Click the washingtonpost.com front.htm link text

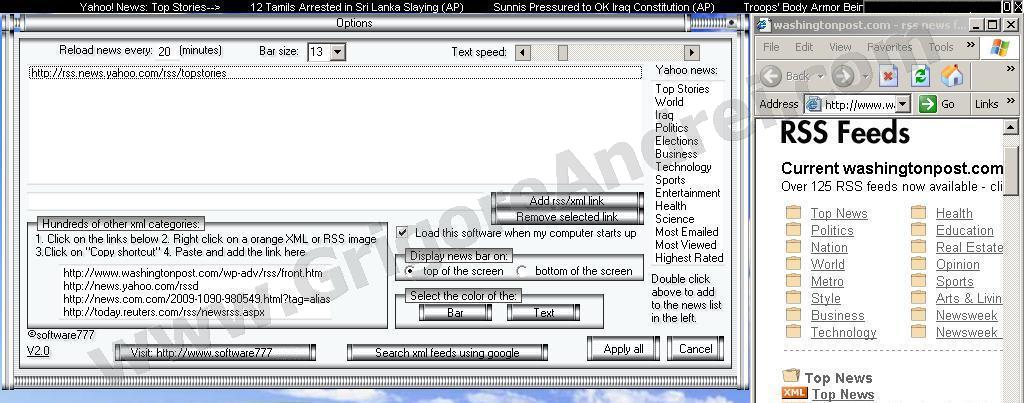(x=193, y=273)
